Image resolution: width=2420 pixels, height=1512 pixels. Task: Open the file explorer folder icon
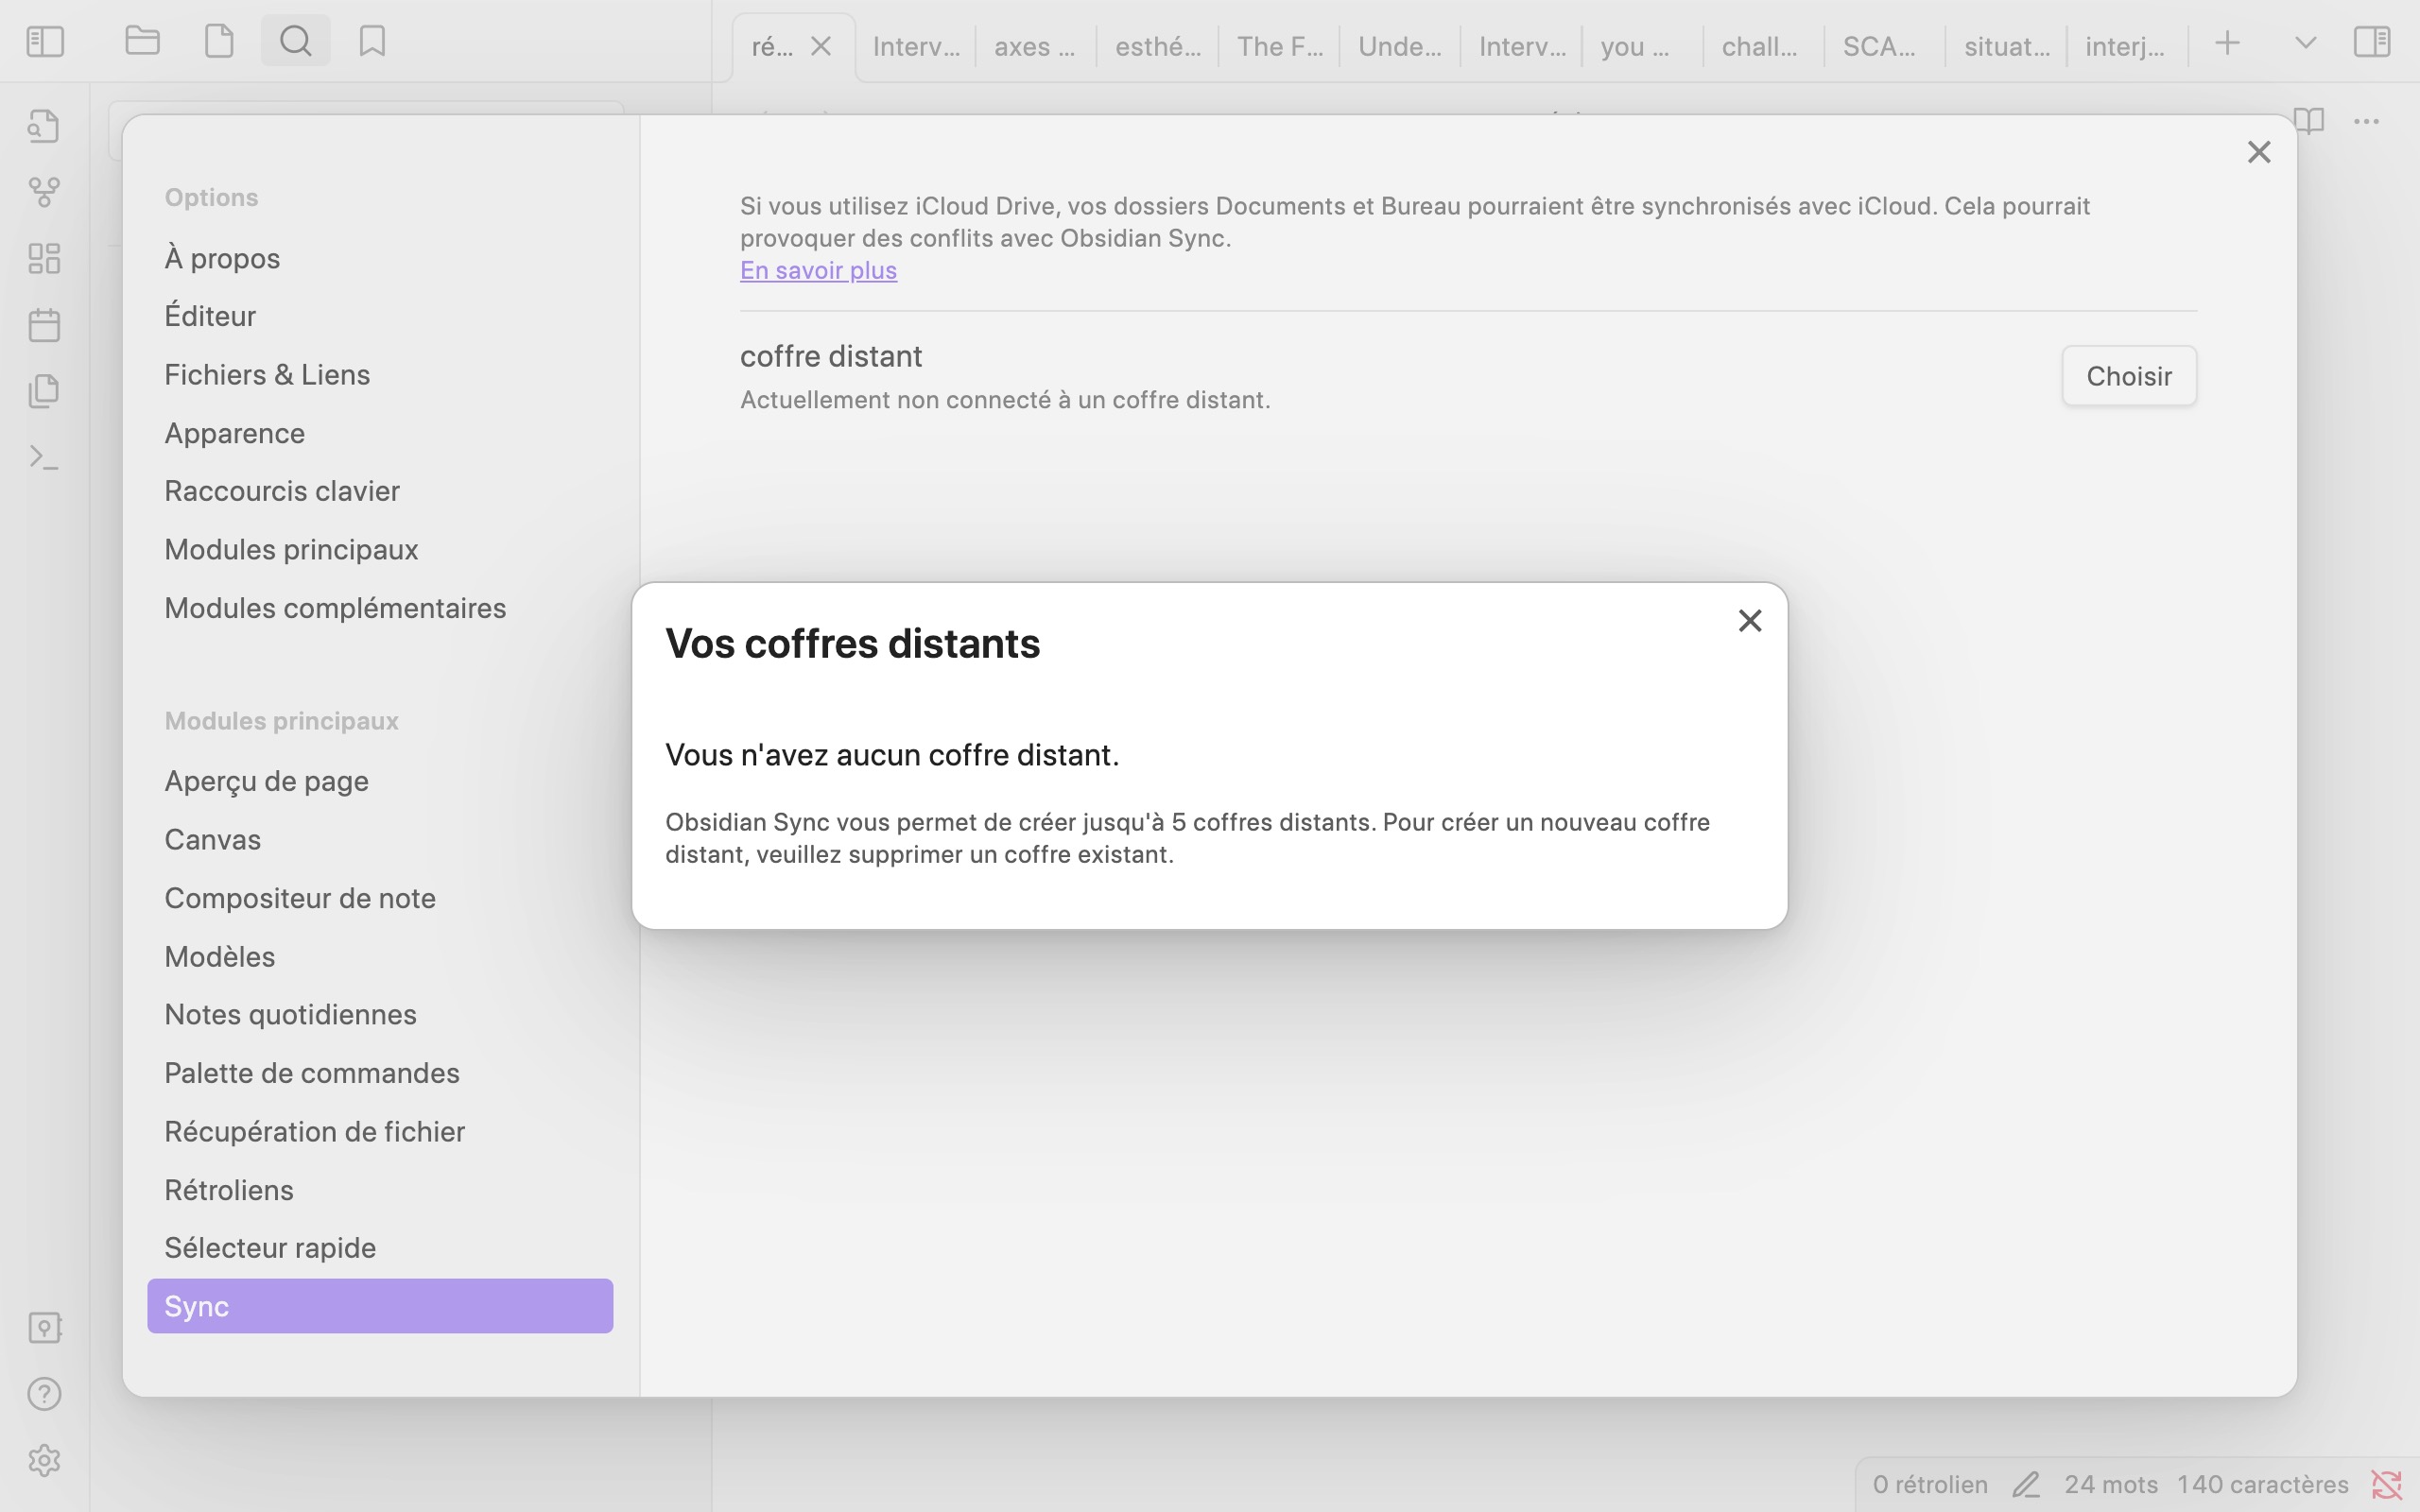pos(143,42)
